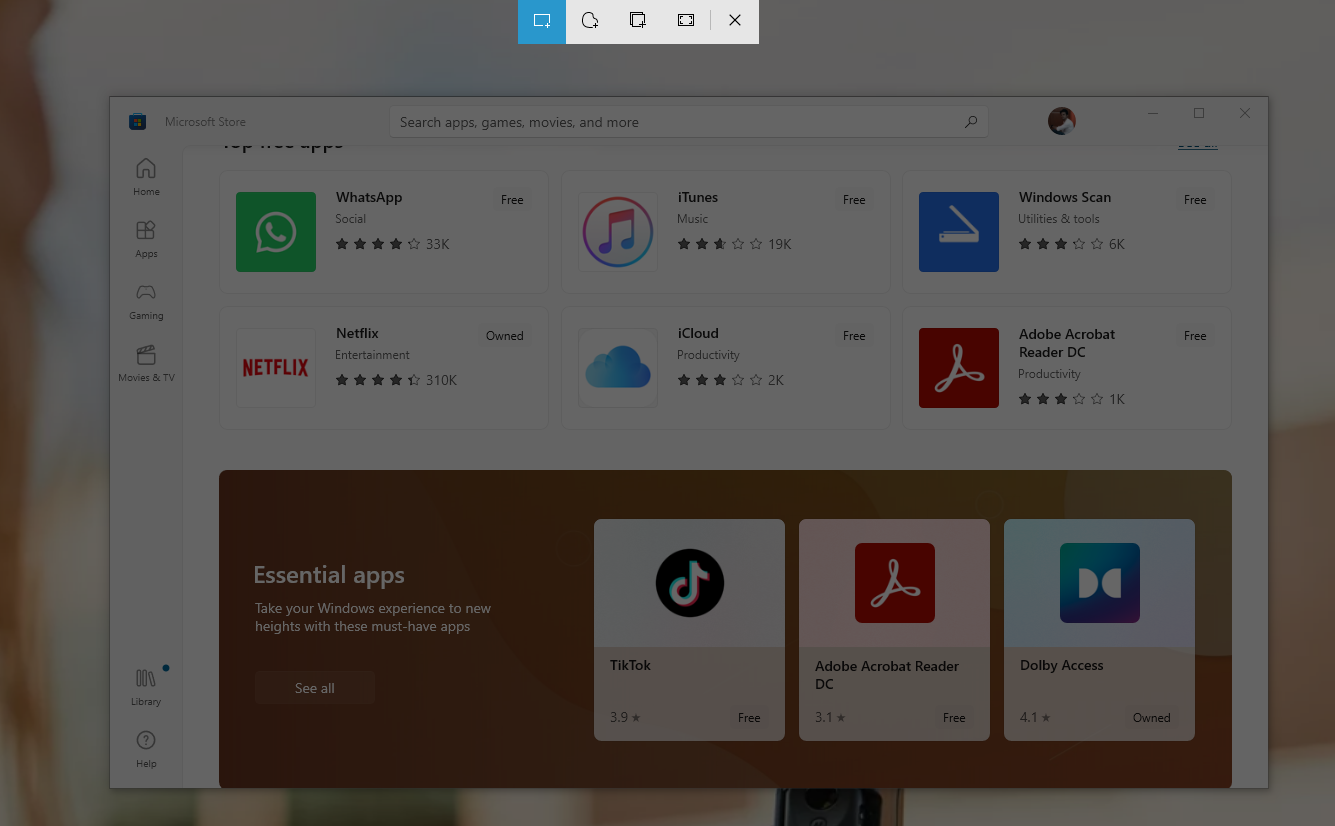Click the Free button for WhatsApp
Screen dimensions: 1335x826
click(512, 200)
